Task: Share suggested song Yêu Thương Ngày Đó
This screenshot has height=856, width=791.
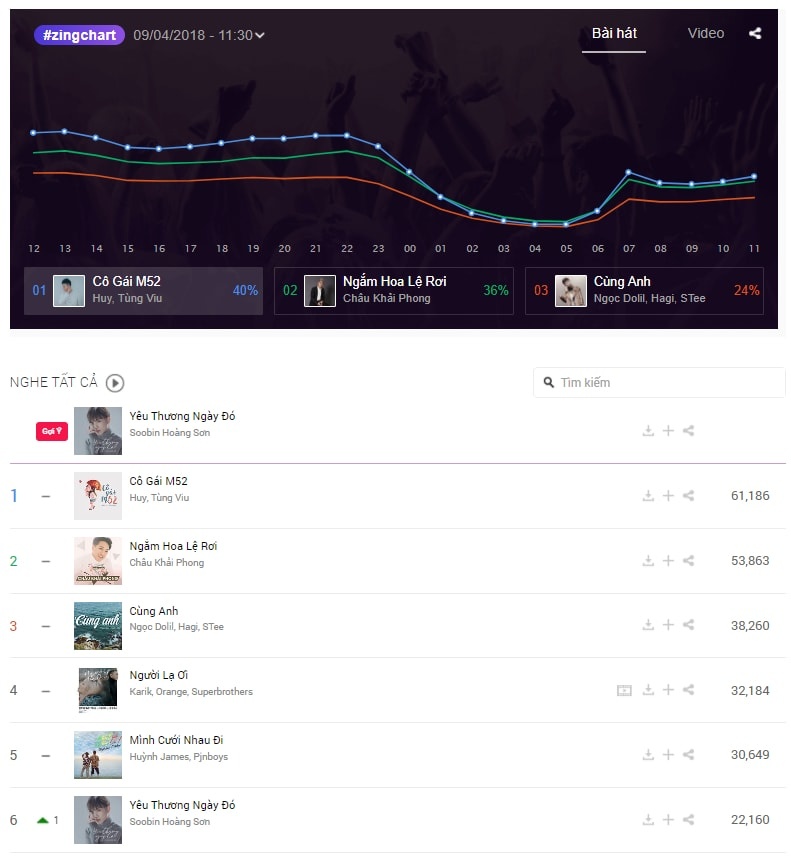Action: (688, 431)
